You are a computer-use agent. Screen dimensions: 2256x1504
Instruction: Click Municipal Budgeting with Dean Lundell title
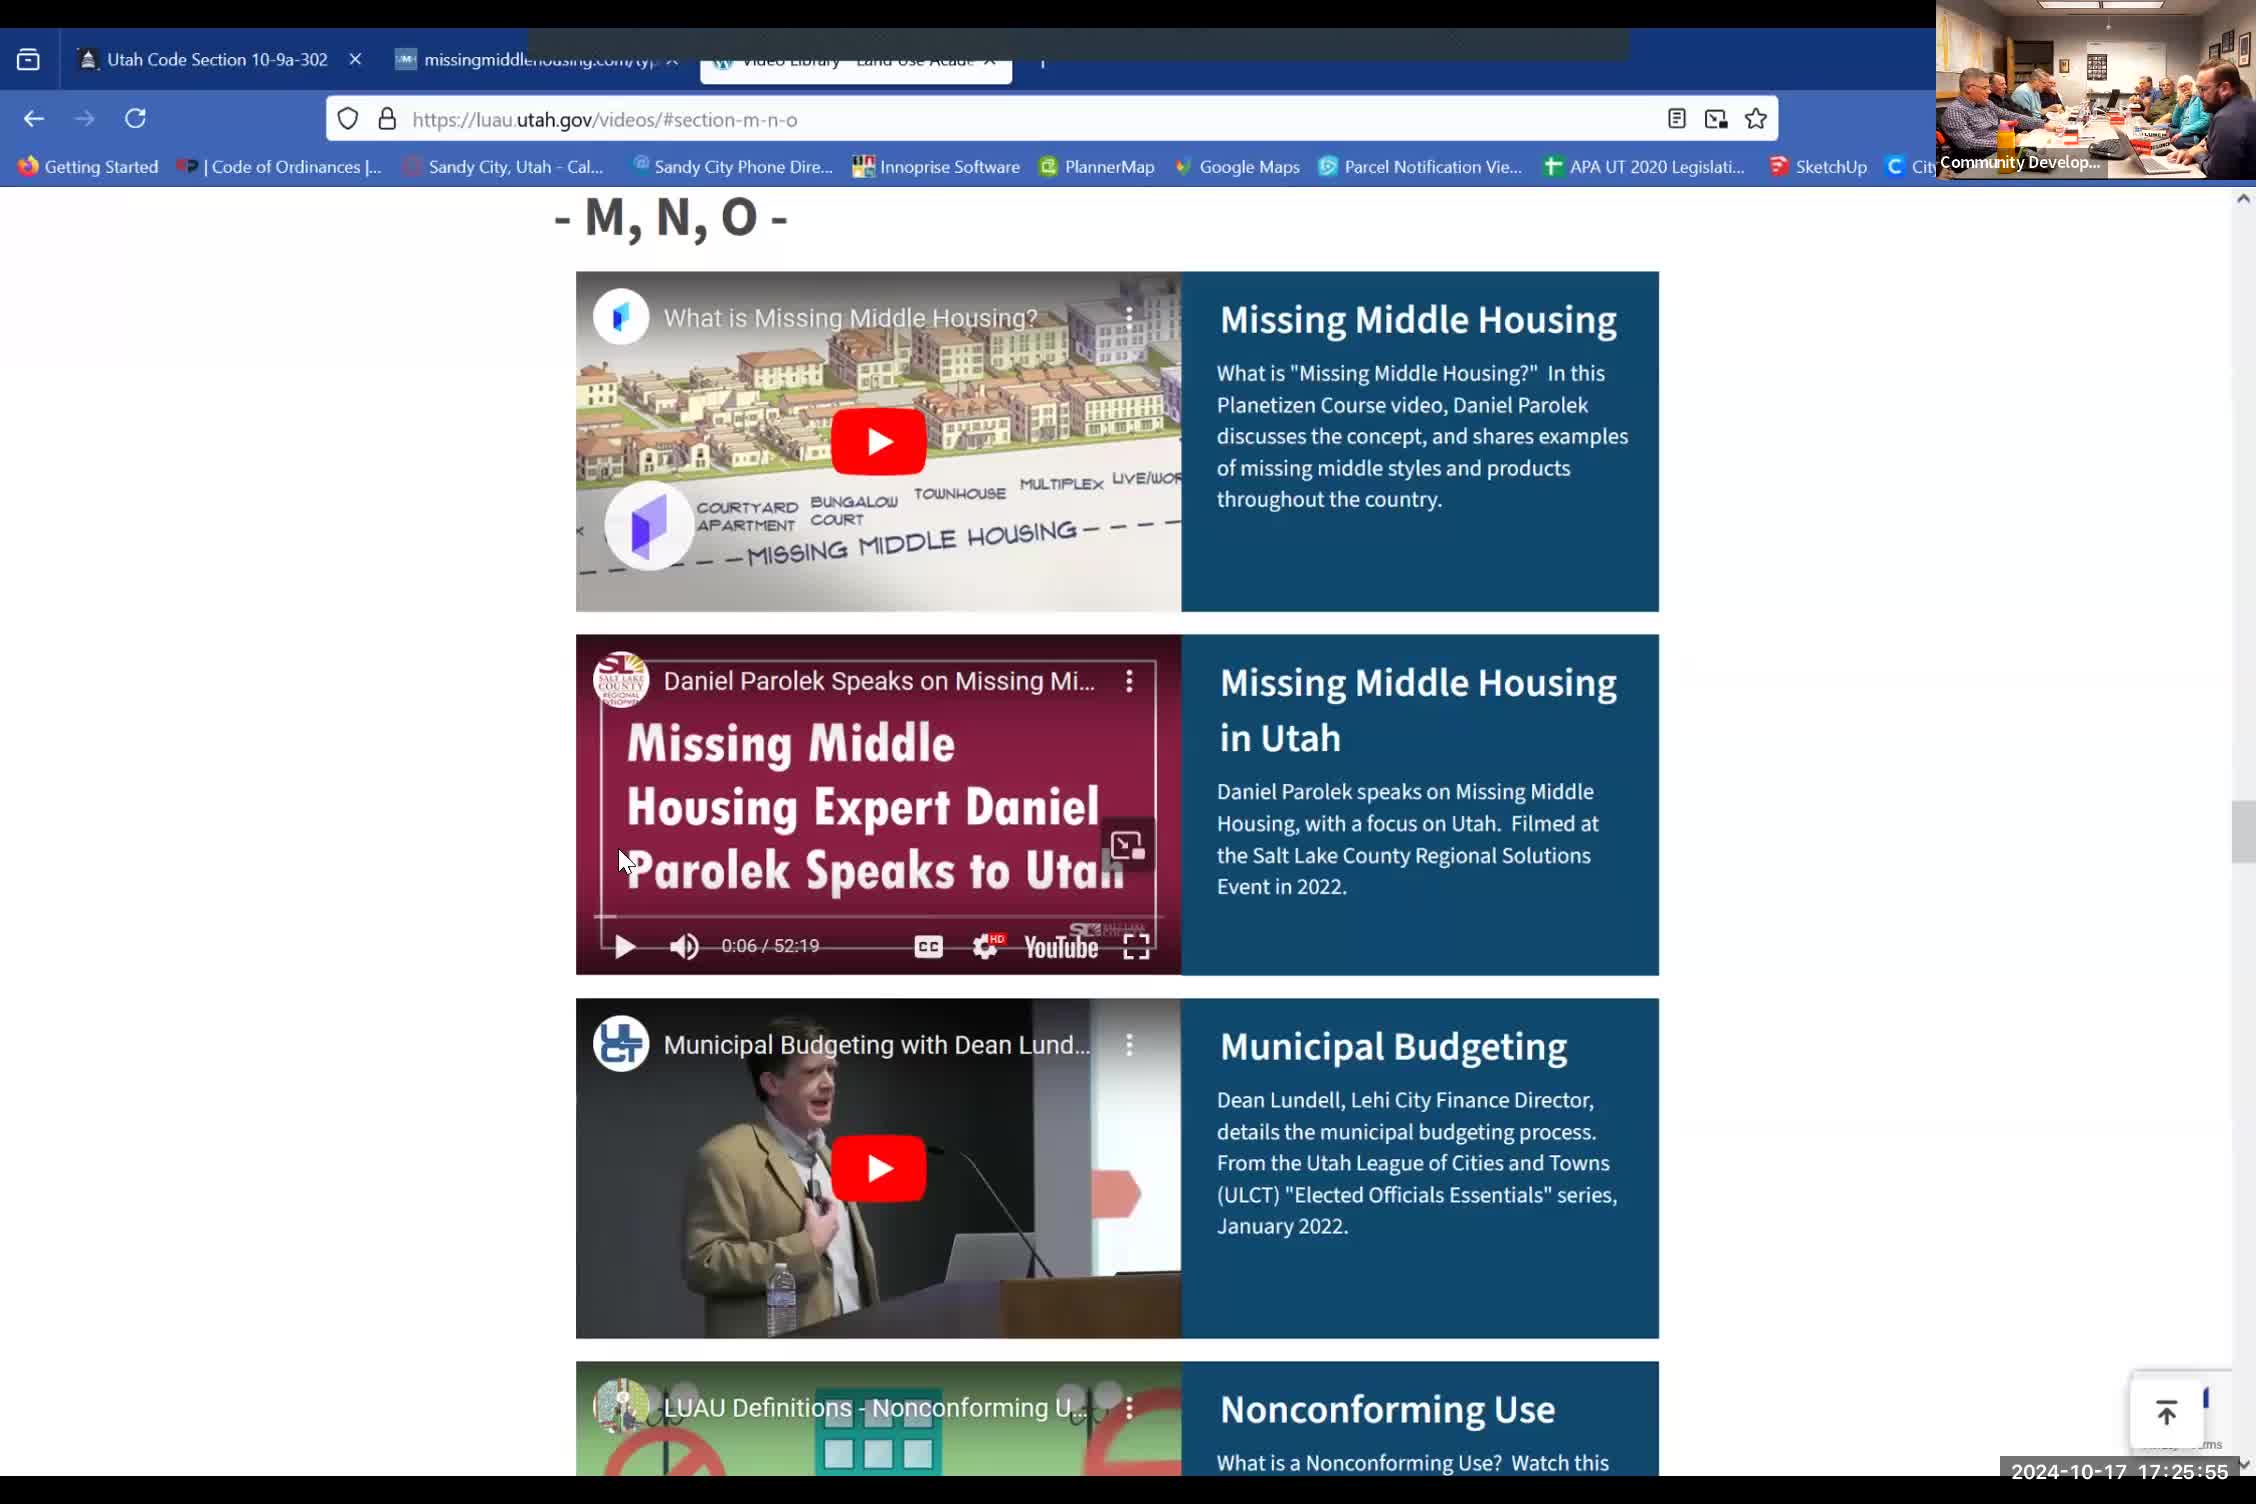point(877,1045)
